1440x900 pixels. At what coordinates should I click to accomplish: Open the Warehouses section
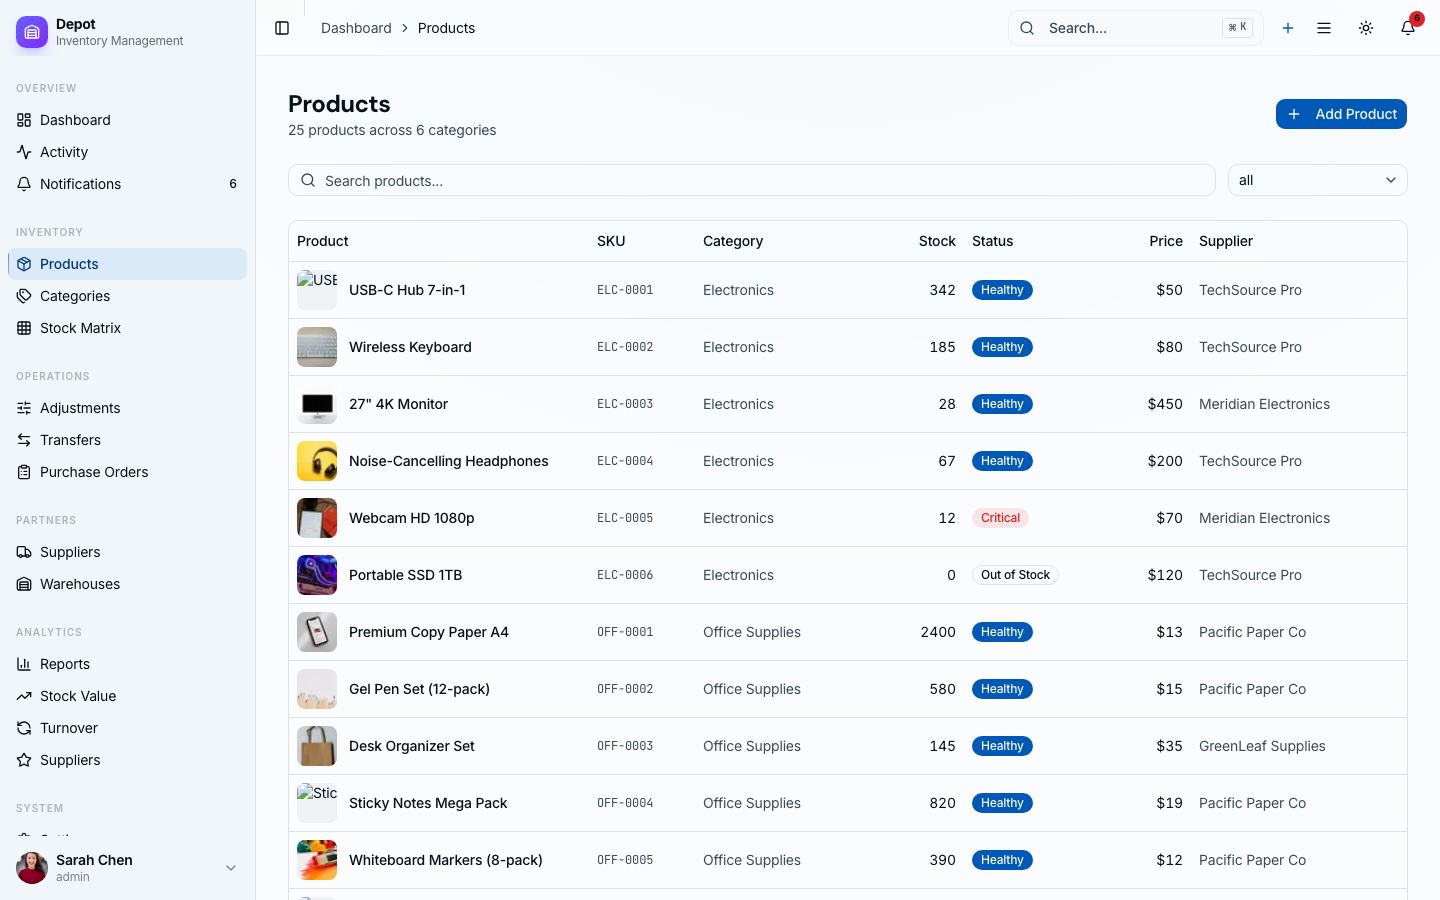79,583
